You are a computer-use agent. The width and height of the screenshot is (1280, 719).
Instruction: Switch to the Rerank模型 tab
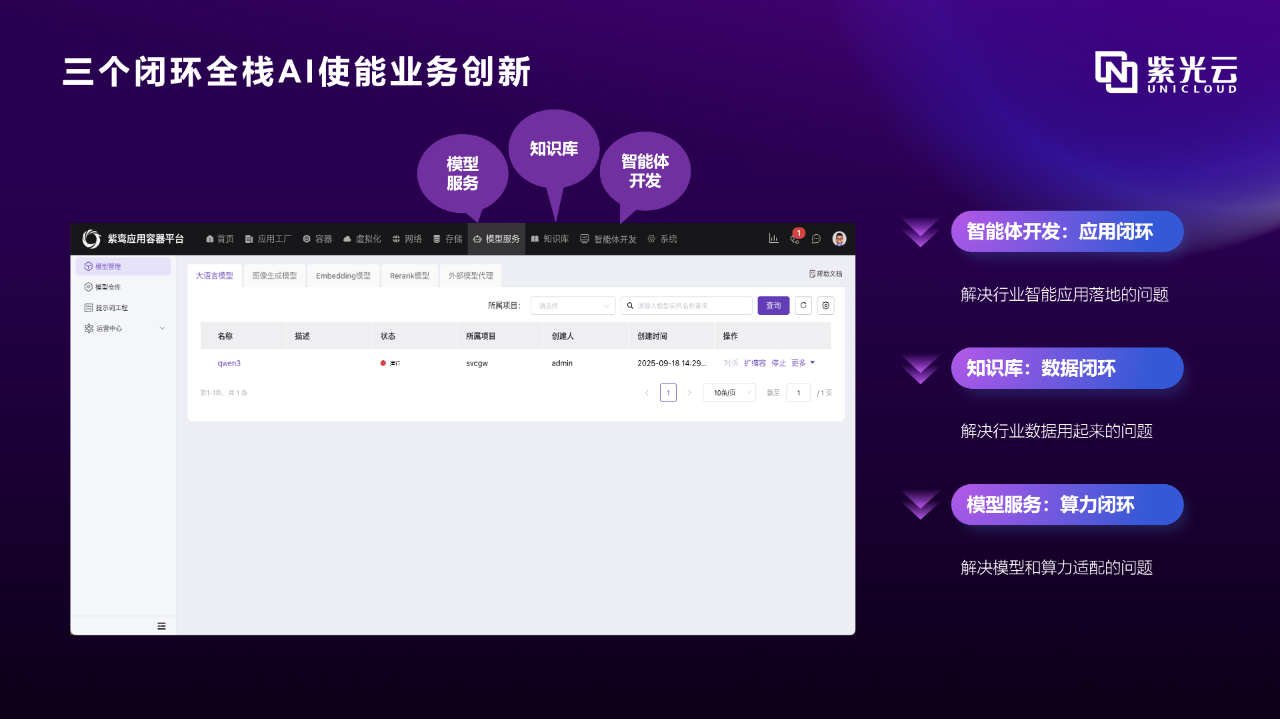409,274
